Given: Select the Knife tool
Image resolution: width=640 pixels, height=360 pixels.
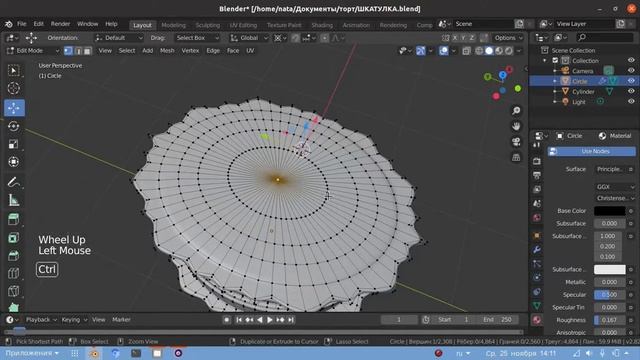Looking at the screenshot, I should tap(14, 291).
